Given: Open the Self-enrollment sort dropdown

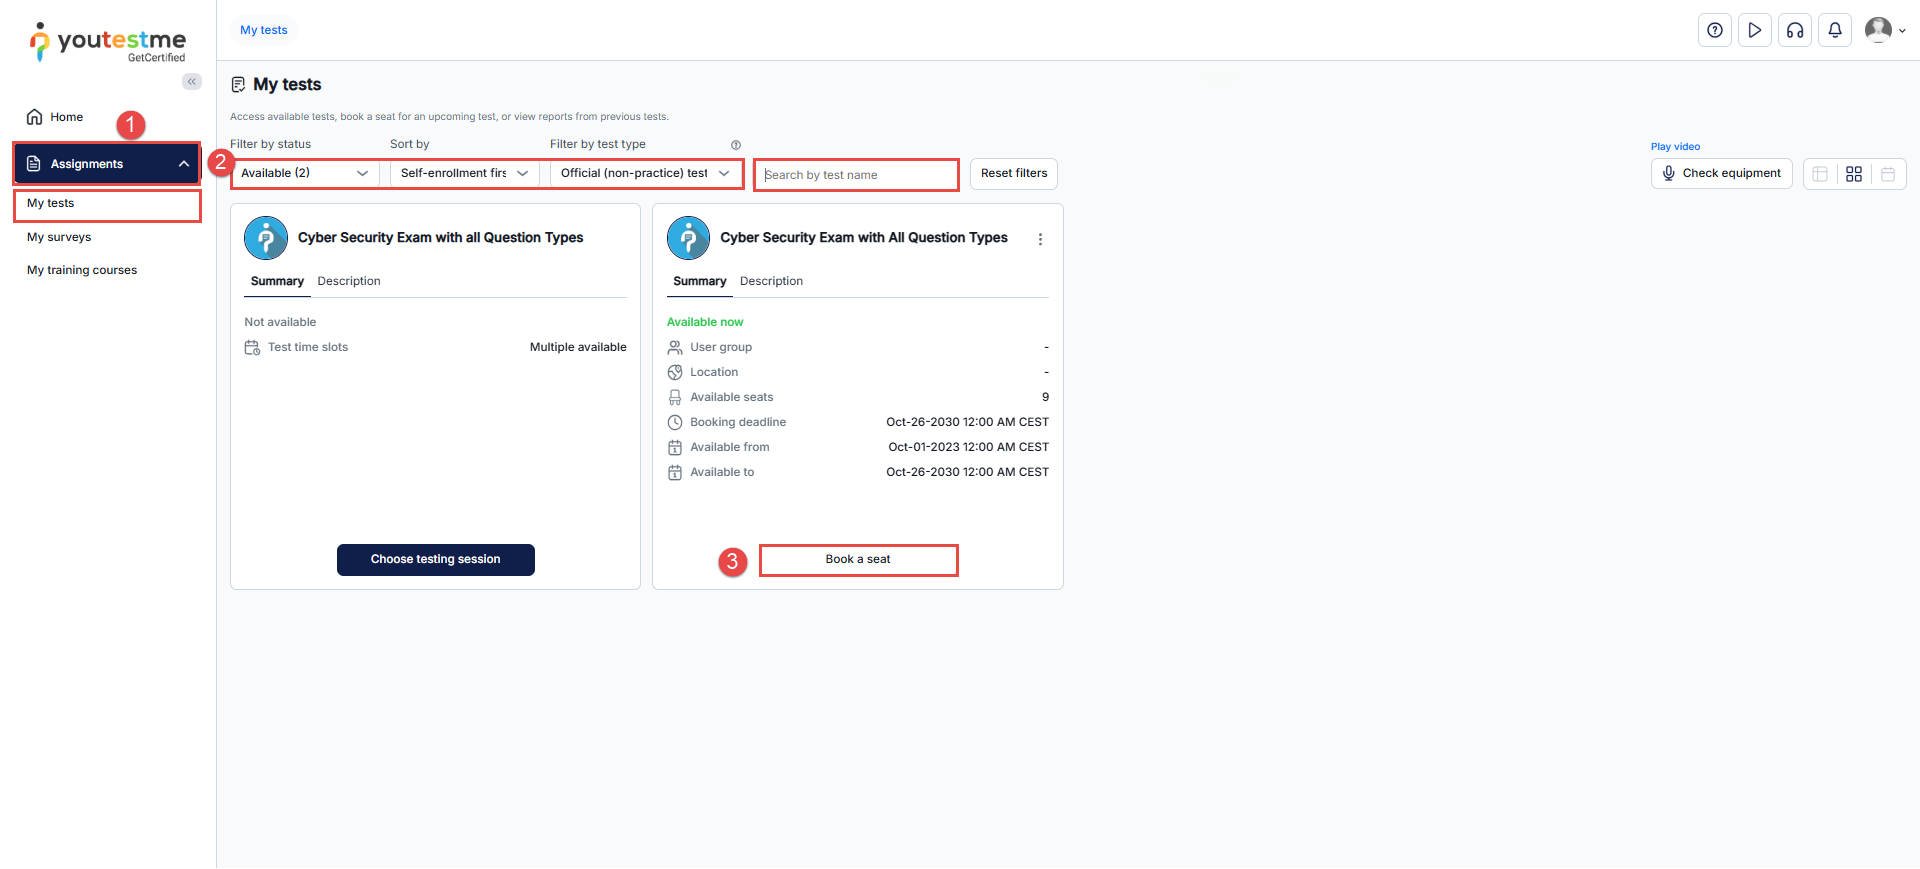Looking at the screenshot, I should 464,173.
